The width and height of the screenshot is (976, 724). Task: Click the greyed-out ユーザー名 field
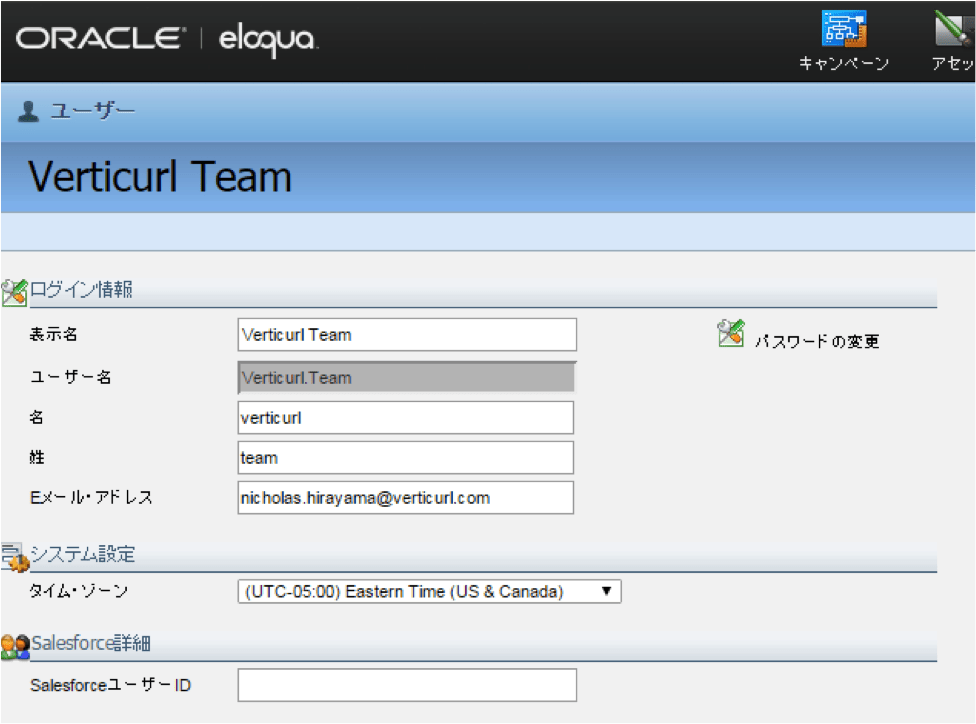click(407, 378)
